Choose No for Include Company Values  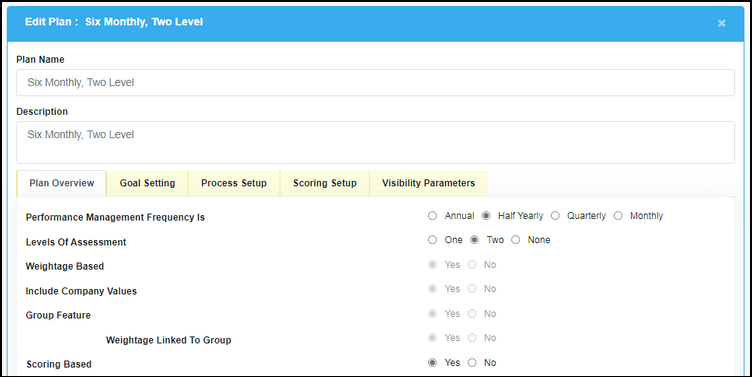[472, 289]
